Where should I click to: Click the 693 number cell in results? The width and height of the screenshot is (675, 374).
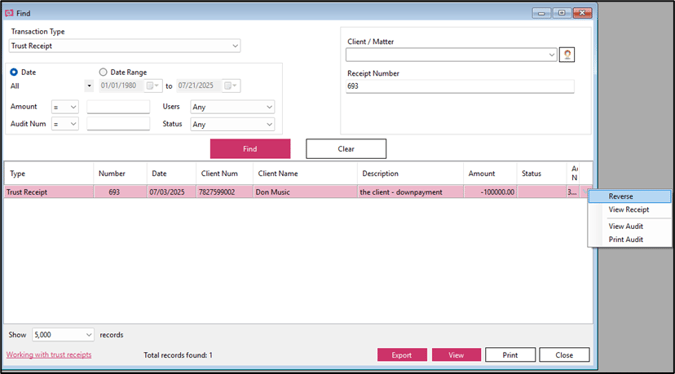coord(120,192)
